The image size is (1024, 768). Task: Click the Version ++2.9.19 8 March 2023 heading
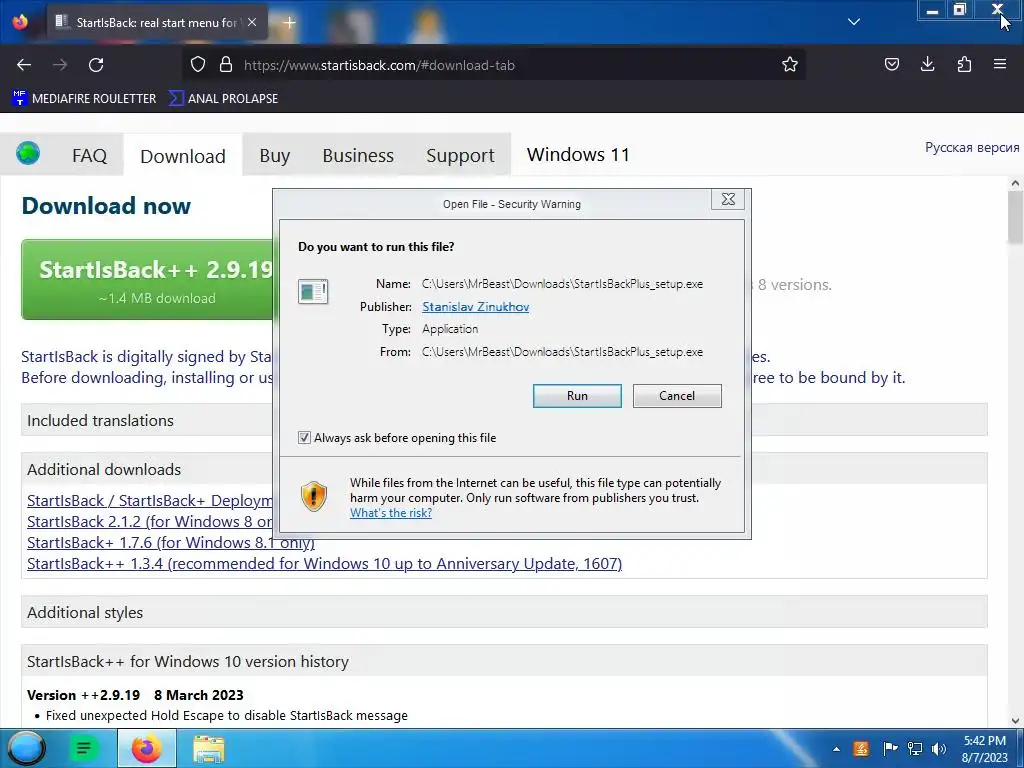pyautogui.click(x=135, y=695)
